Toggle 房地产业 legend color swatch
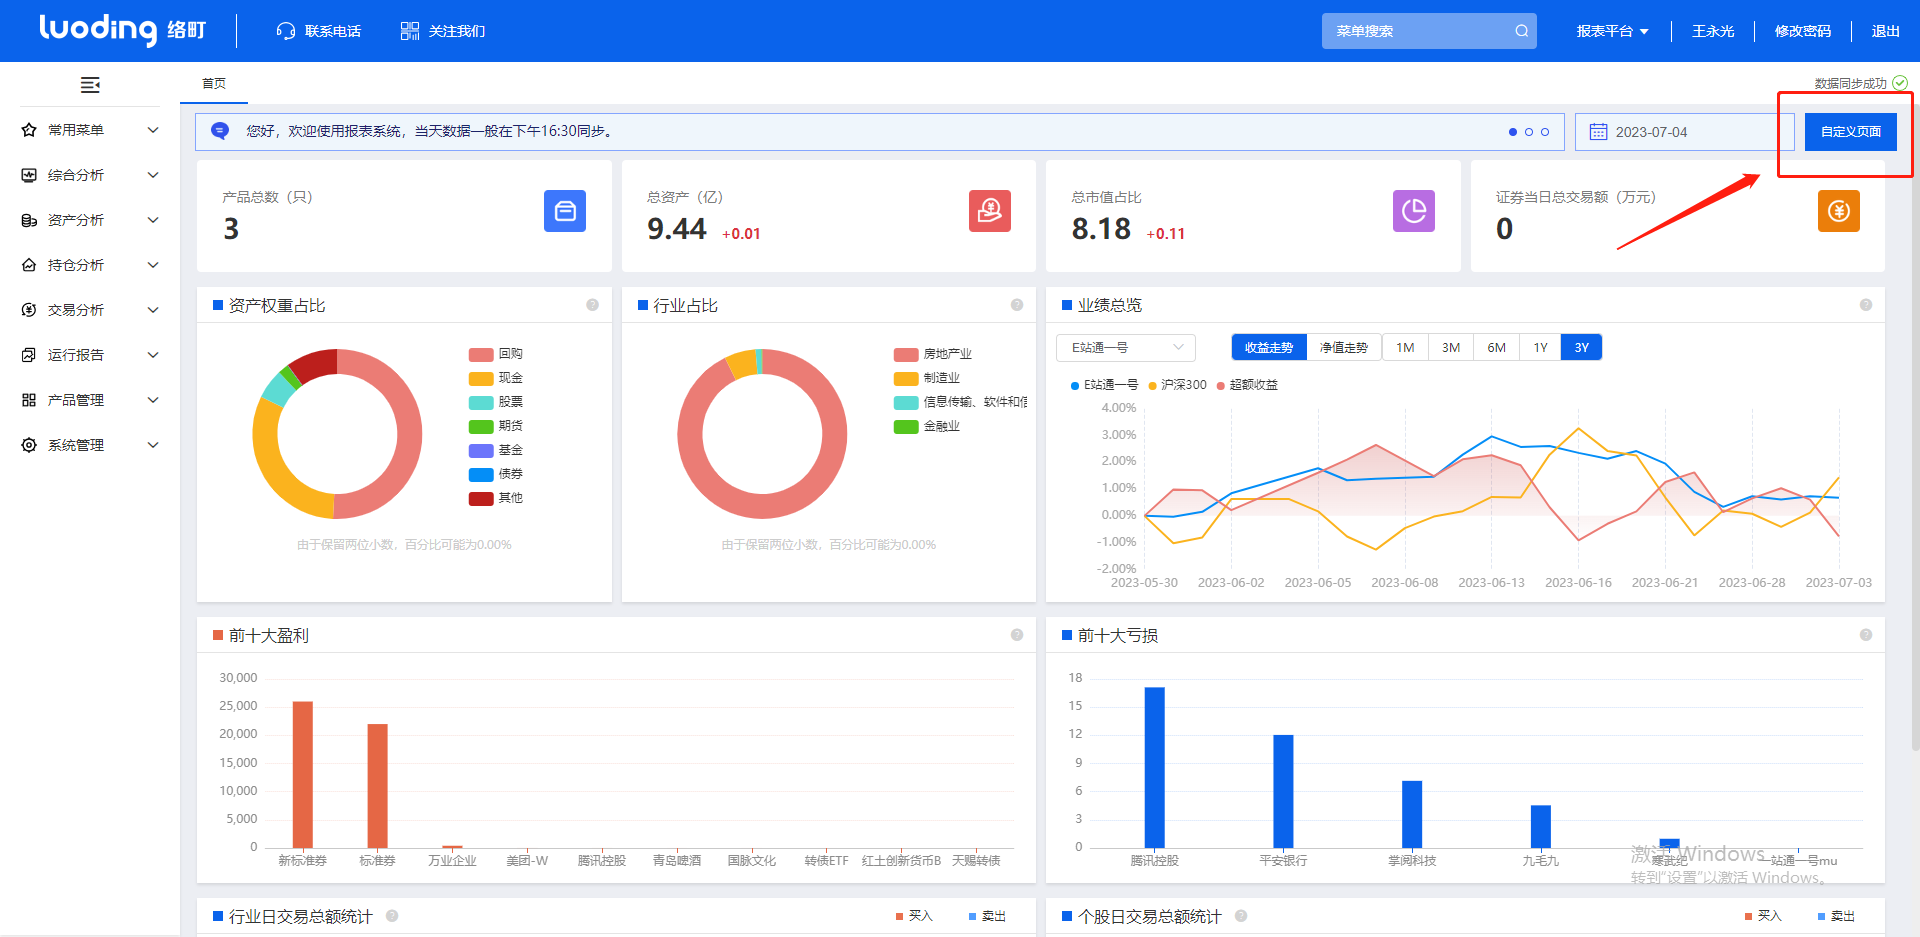The width and height of the screenshot is (1920, 937). 906,354
